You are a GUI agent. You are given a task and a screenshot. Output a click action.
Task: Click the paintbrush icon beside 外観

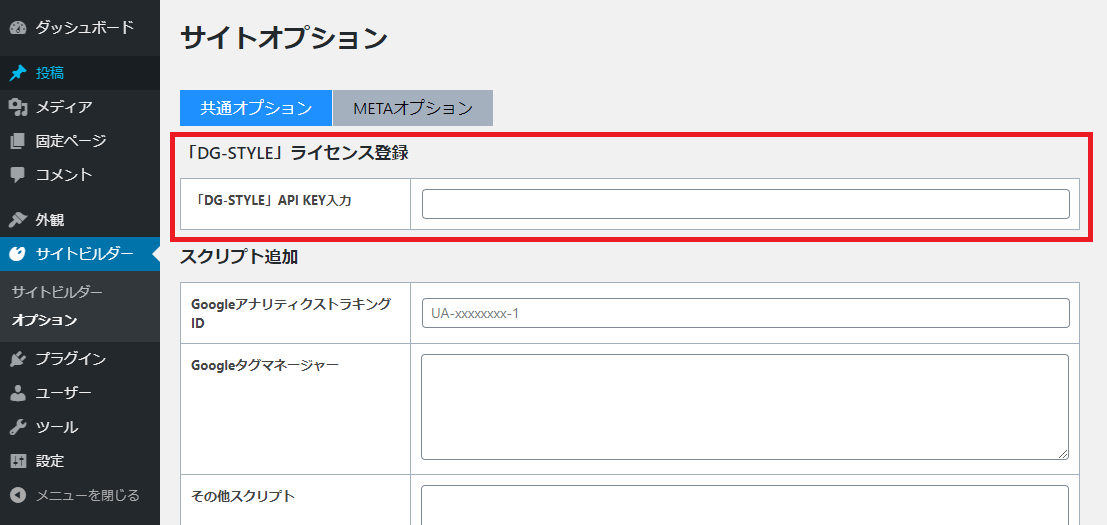tap(17, 220)
